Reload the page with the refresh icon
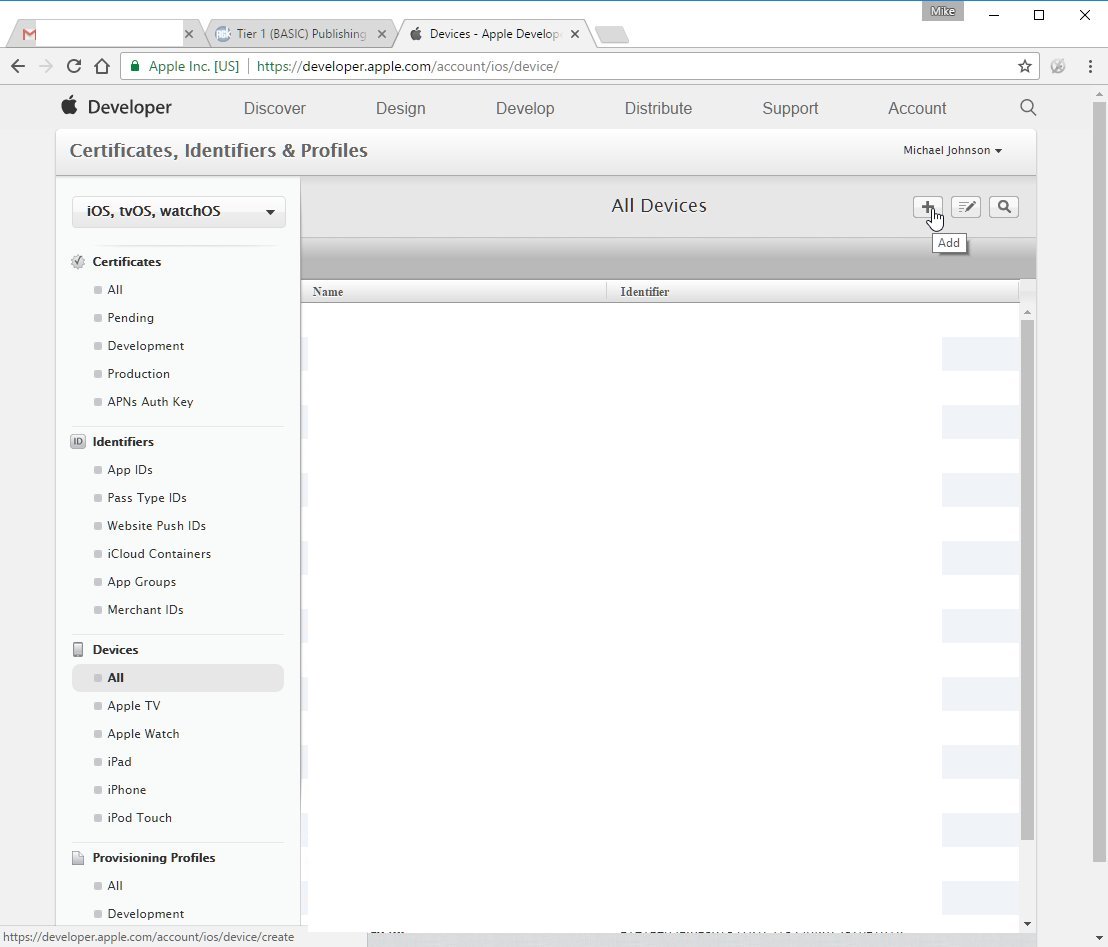Image resolution: width=1108 pixels, height=947 pixels. 73,66
